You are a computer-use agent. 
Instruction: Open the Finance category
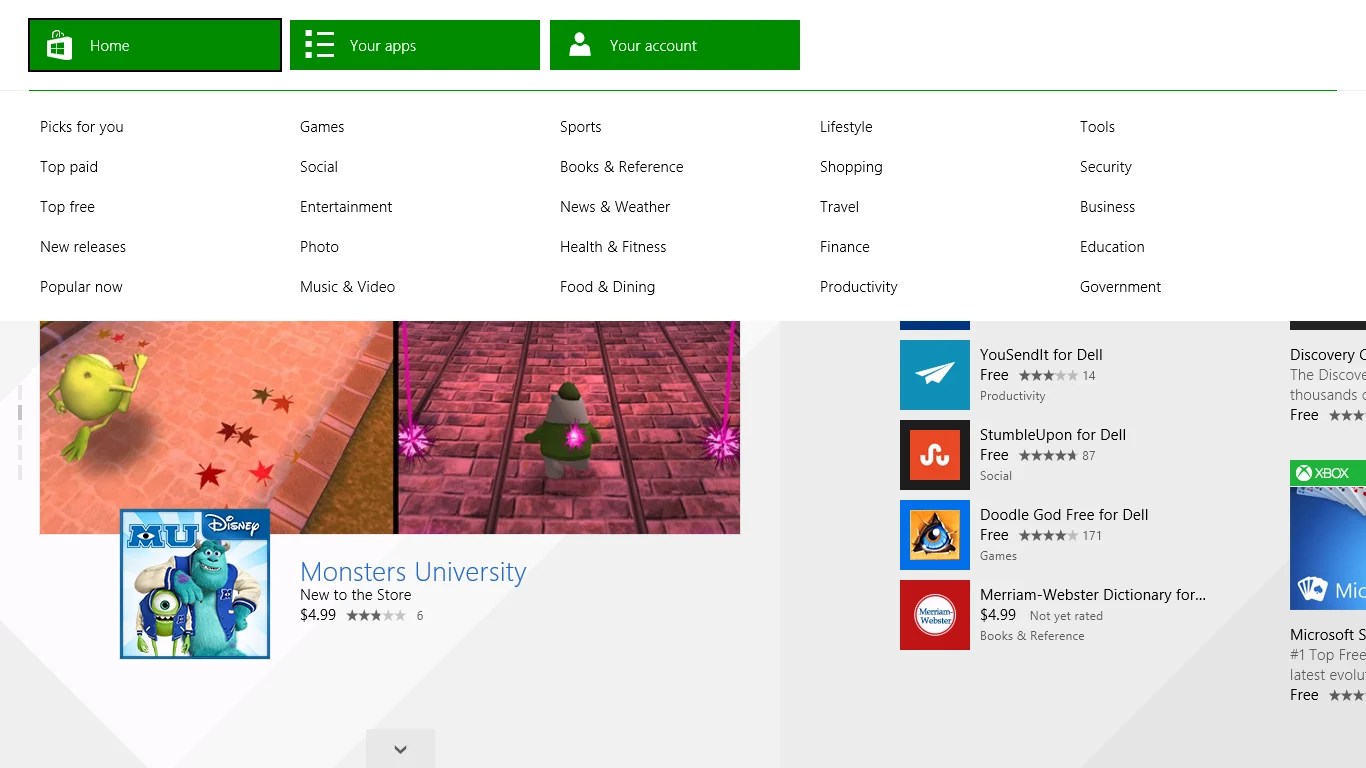pos(845,247)
